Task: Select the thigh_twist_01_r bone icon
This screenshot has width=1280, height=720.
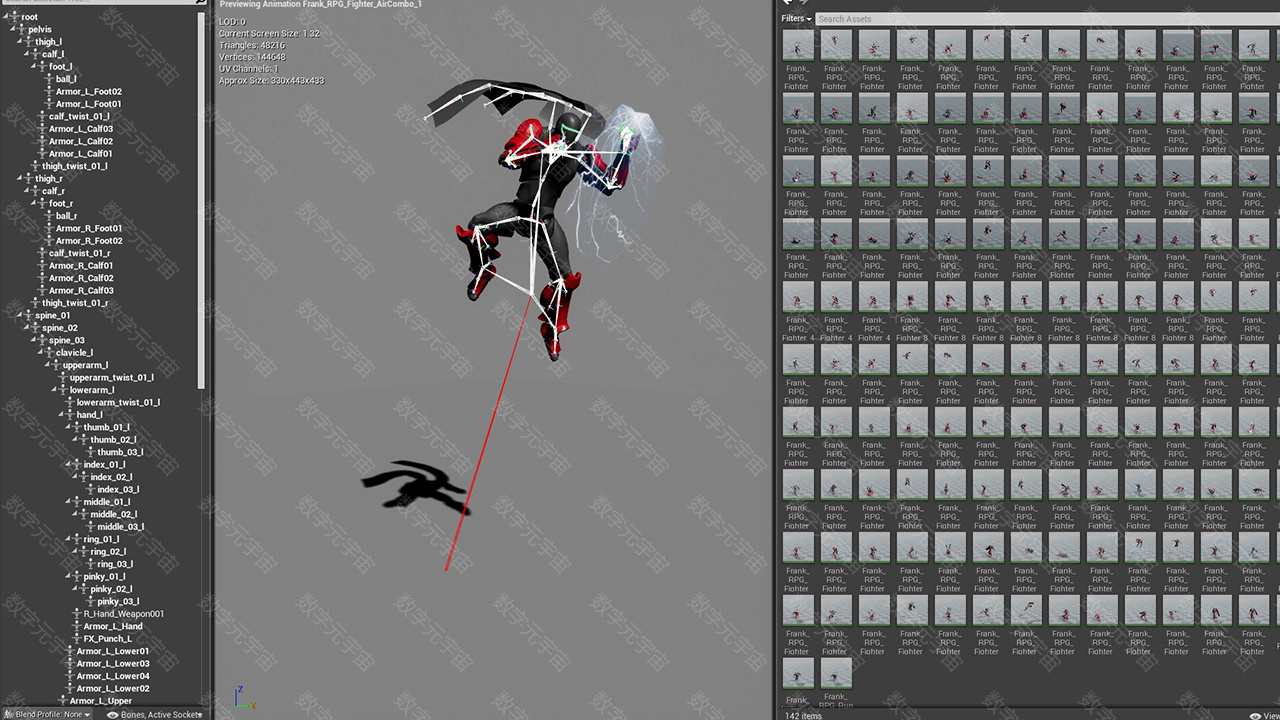Action: [35, 303]
